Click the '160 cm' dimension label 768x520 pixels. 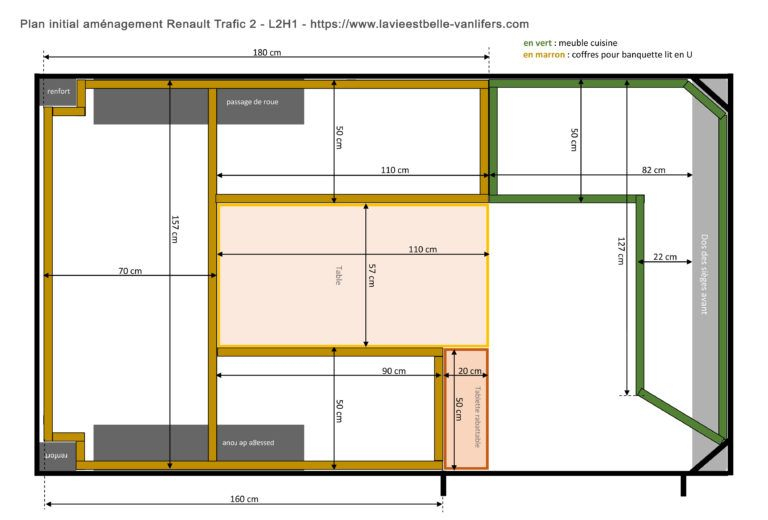coord(244,498)
